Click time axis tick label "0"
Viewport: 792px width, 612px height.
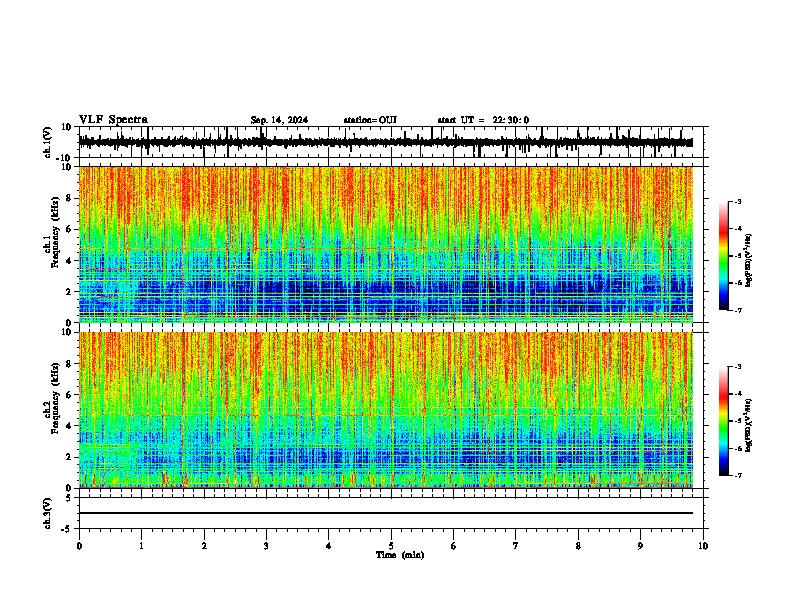[x=79, y=546]
